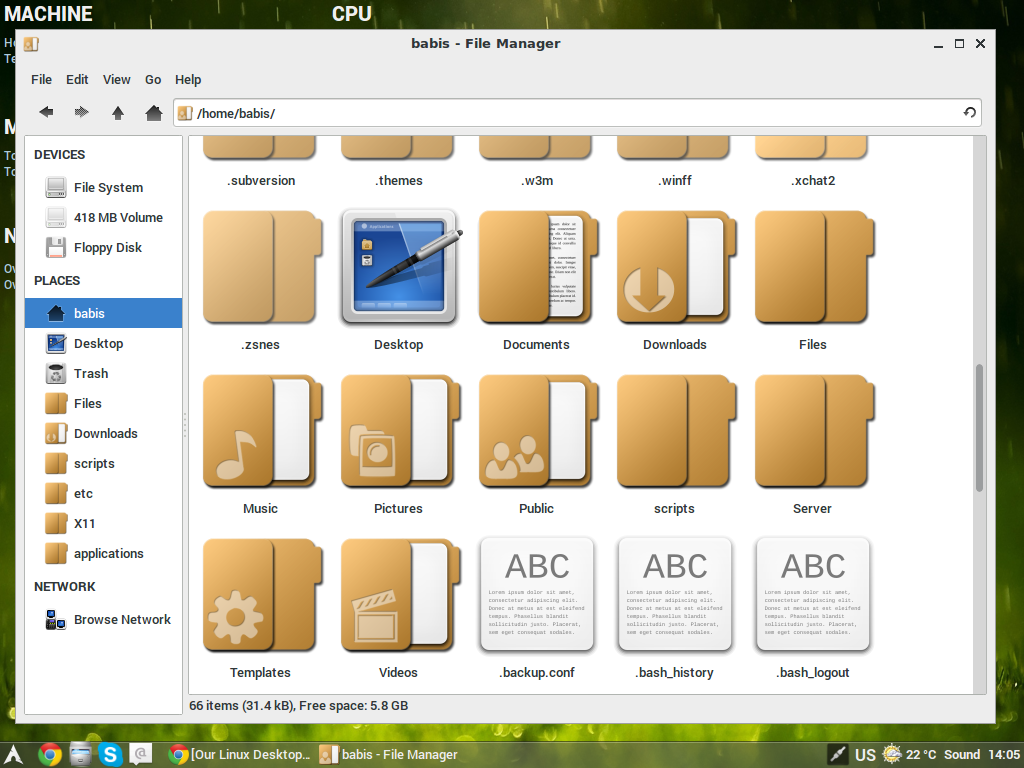Select the .w3m folder
This screenshot has height=768, width=1024.
click(536, 162)
